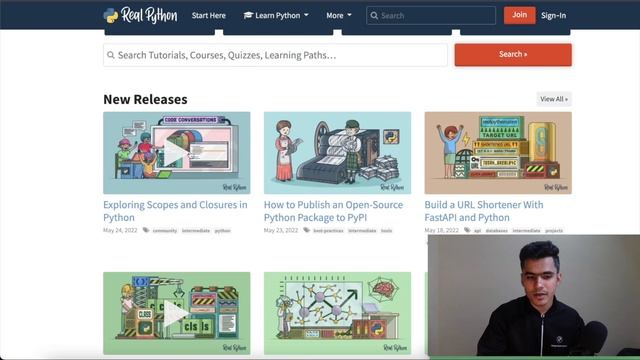The width and height of the screenshot is (640, 360).
Task: Click the tag icon under the PyPI article
Action: tap(307, 230)
